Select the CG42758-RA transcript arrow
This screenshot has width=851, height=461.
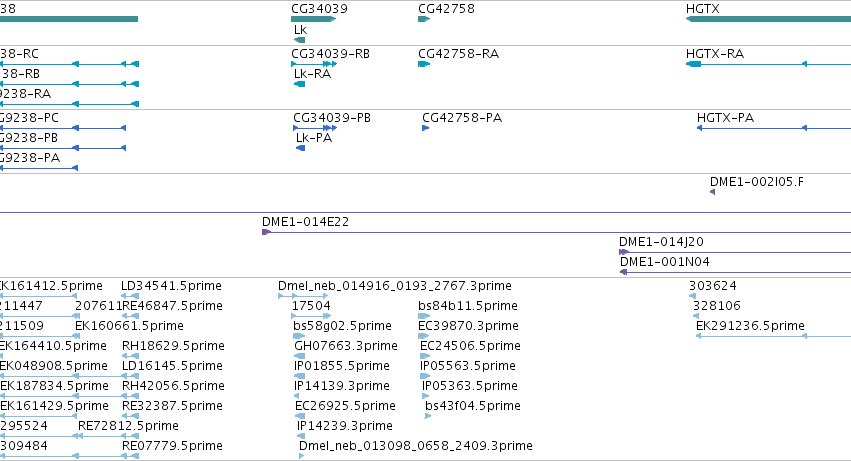pyautogui.click(x=424, y=64)
